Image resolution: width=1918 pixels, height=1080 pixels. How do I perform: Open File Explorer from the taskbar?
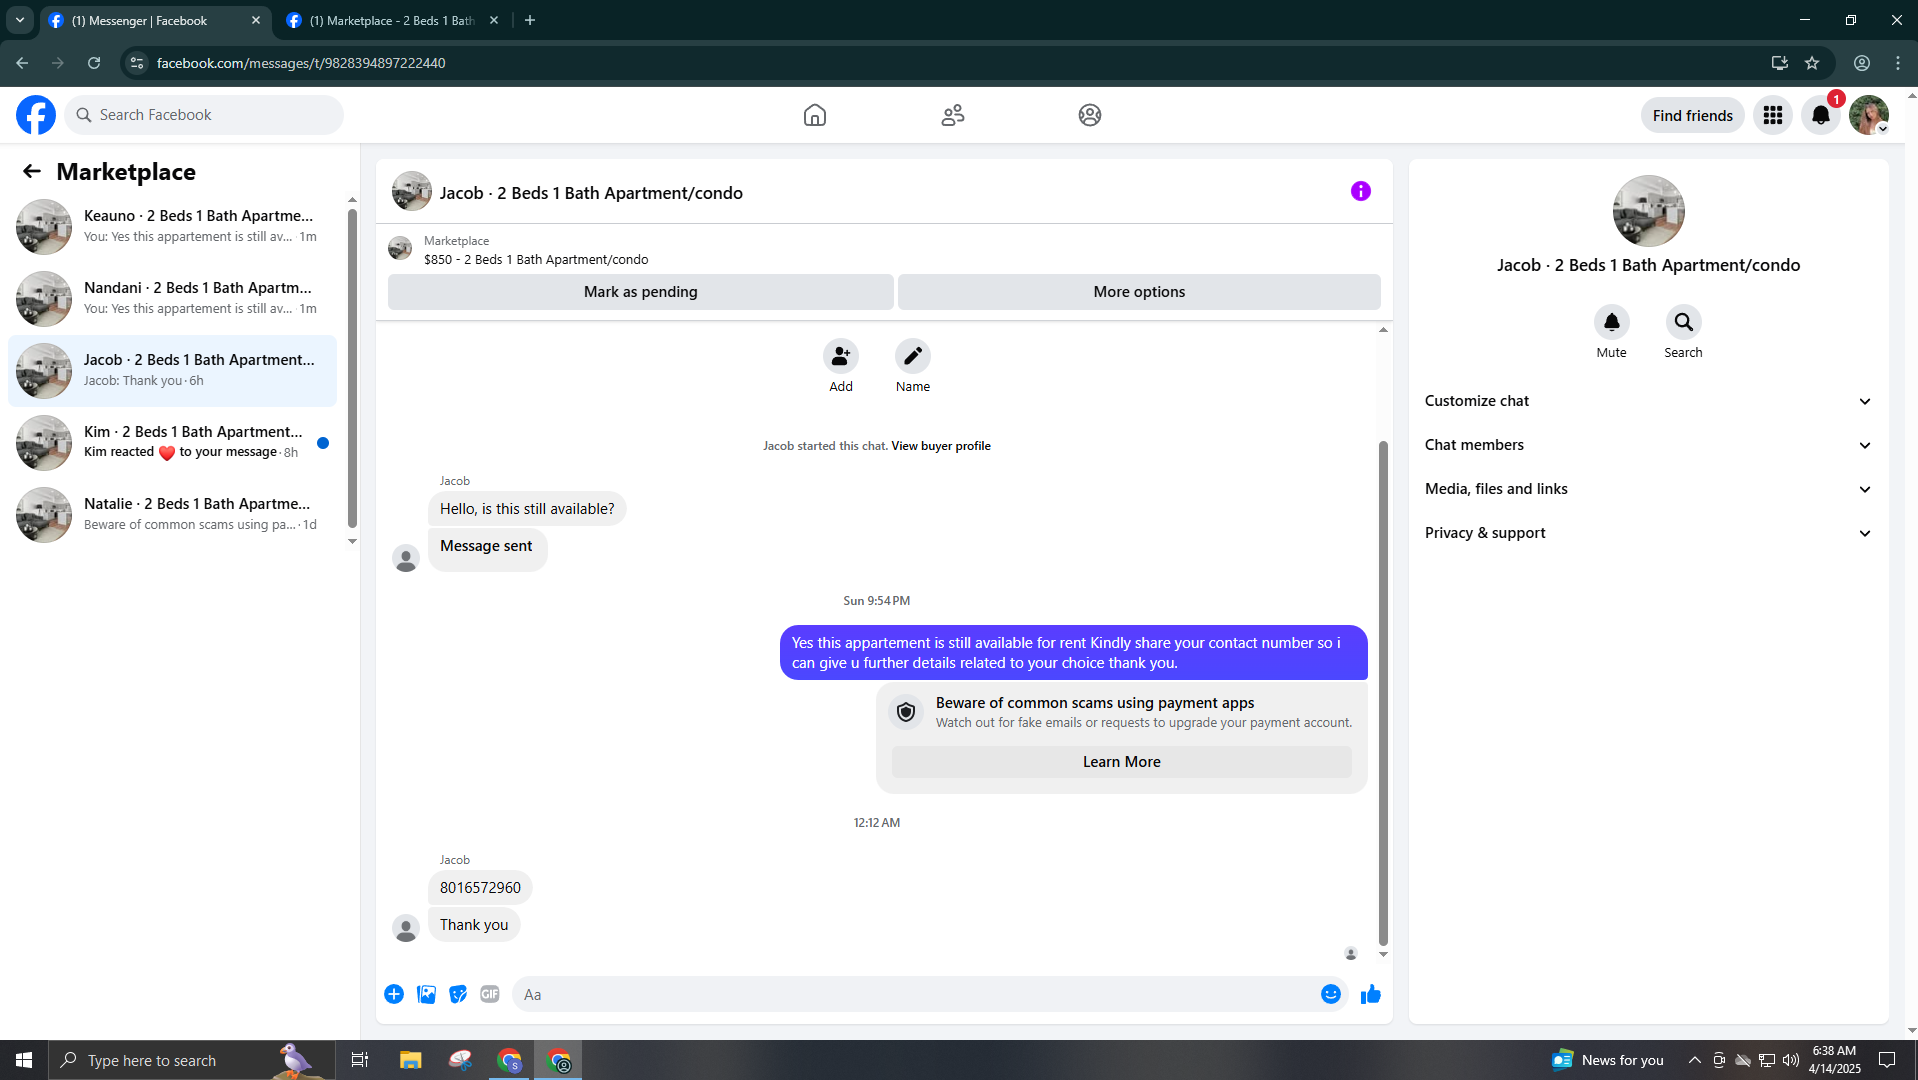(411, 1060)
